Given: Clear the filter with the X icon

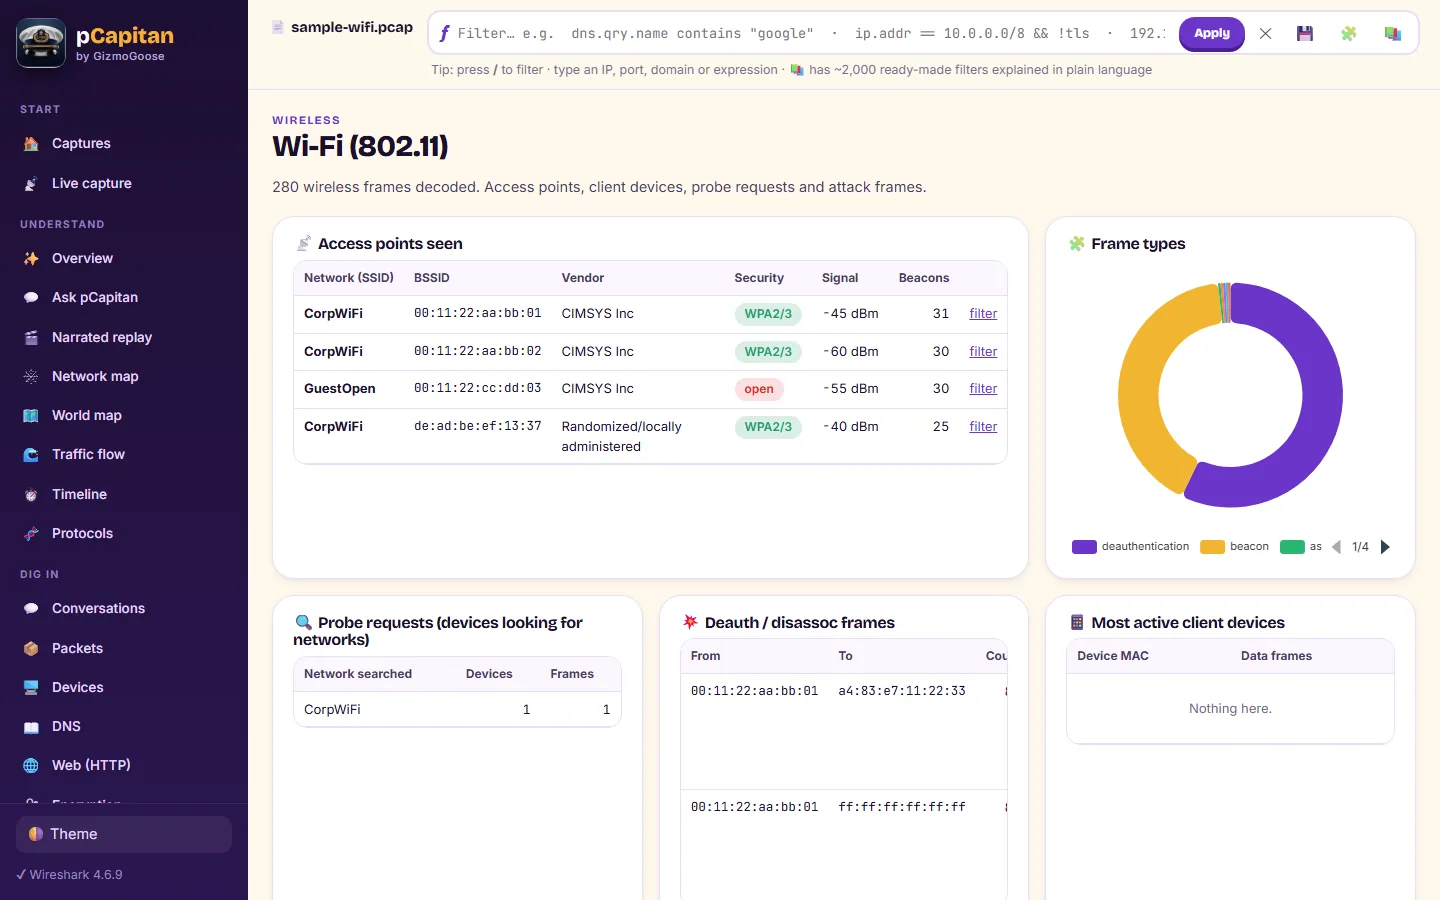Looking at the screenshot, I should coord(1265,34).
